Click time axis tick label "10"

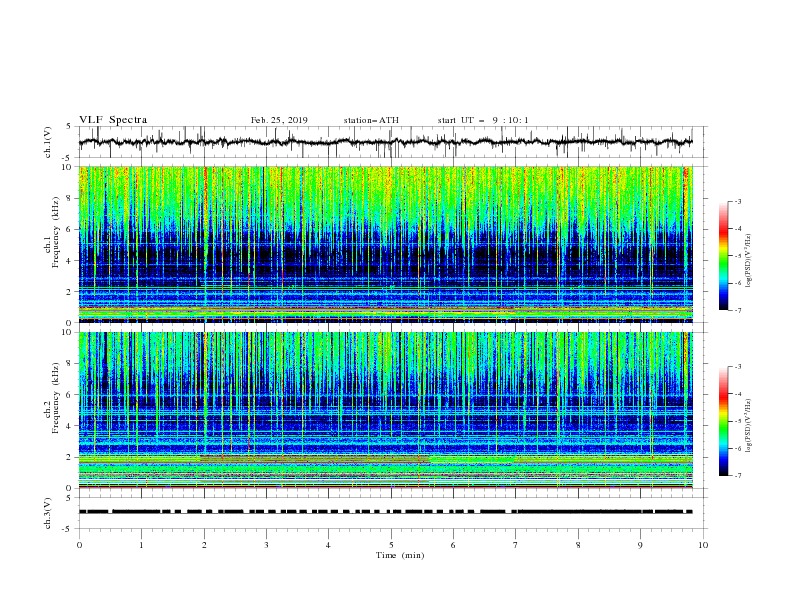pyautogui.click(x=703, y=545)
